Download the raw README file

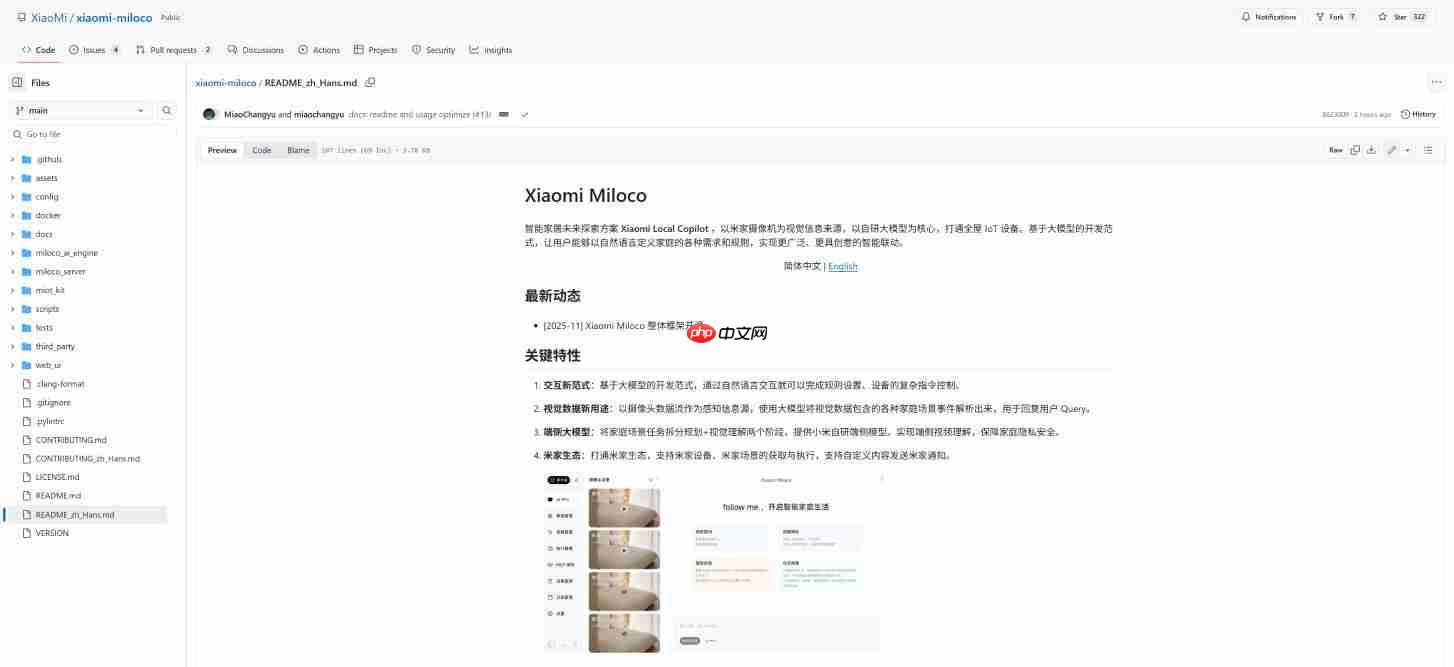click(x=1371, y=149)
